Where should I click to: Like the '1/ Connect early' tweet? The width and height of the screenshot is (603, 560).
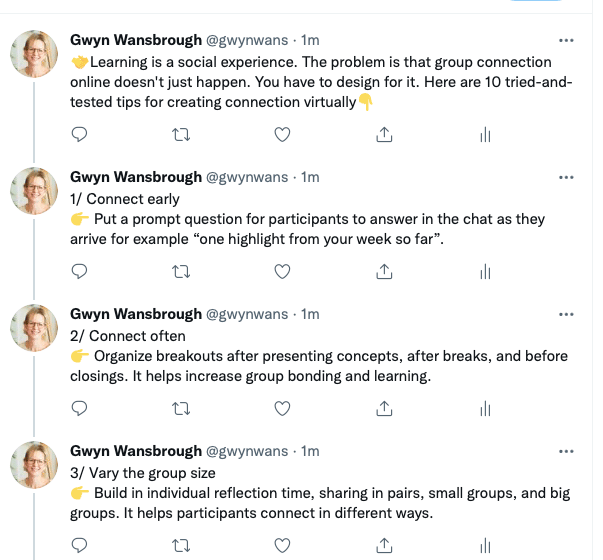(x=283, y=271)
